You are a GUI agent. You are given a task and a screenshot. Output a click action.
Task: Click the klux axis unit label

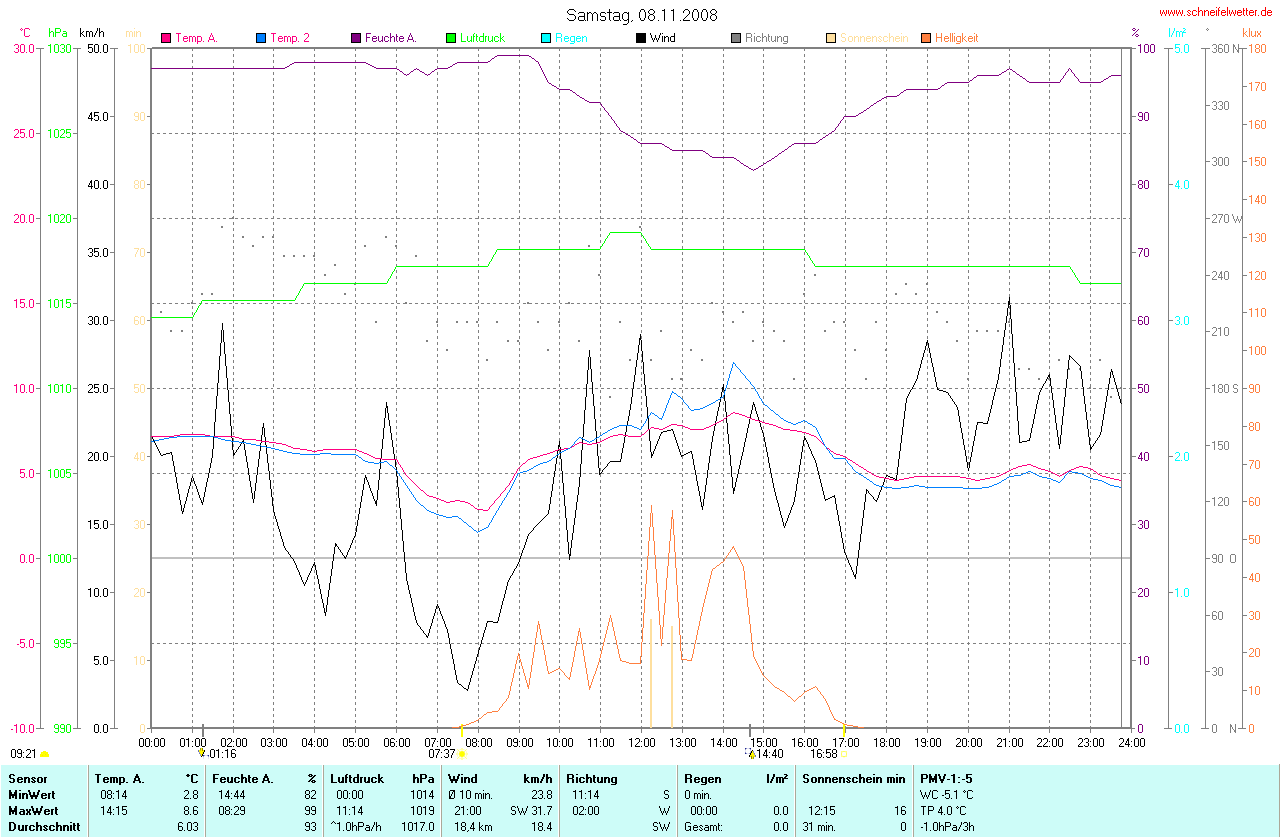point(1252,33)
